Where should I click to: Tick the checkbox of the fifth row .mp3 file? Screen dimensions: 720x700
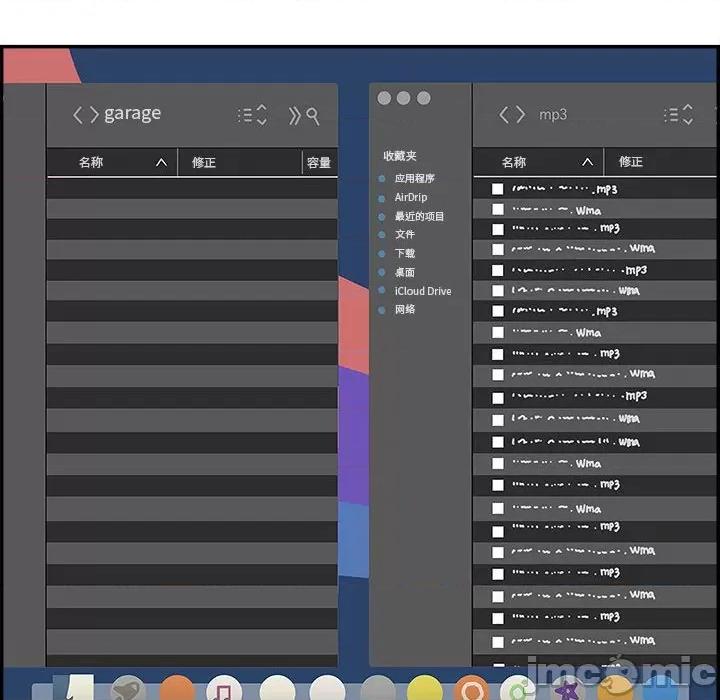(498, 270)
